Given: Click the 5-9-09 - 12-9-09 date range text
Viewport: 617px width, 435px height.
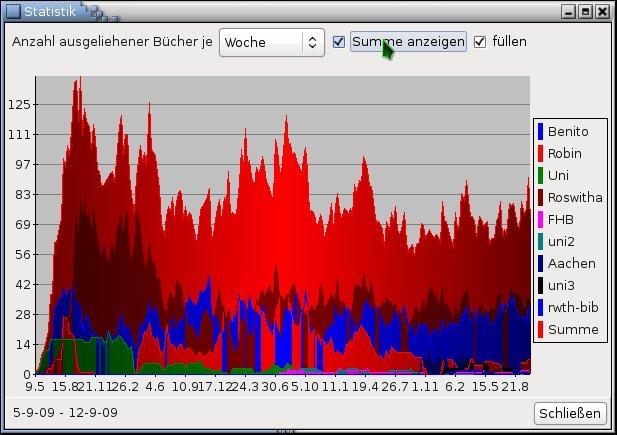Looking at the screenshot, I should point(65,413).
